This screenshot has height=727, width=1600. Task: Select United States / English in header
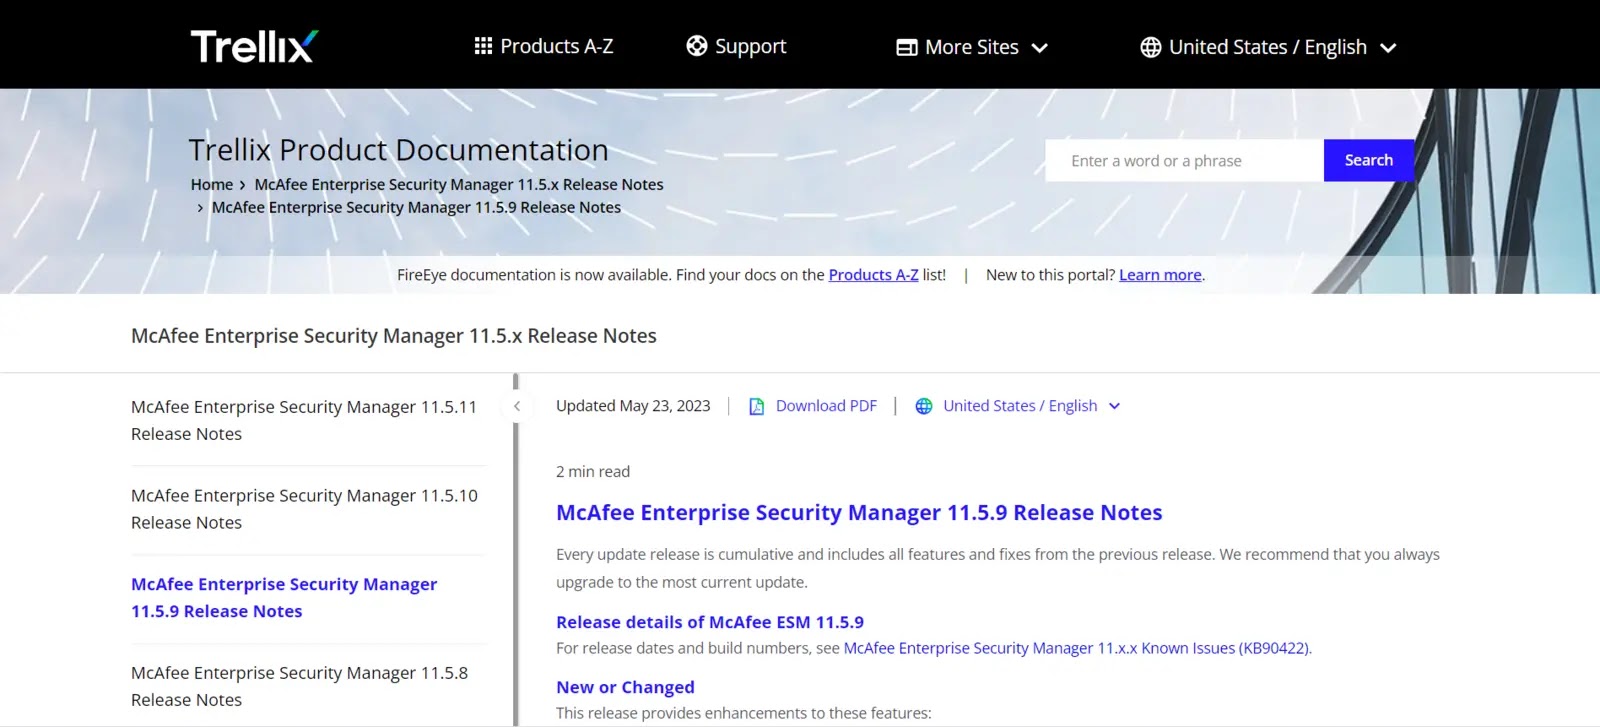click(x=1268, y=47)
